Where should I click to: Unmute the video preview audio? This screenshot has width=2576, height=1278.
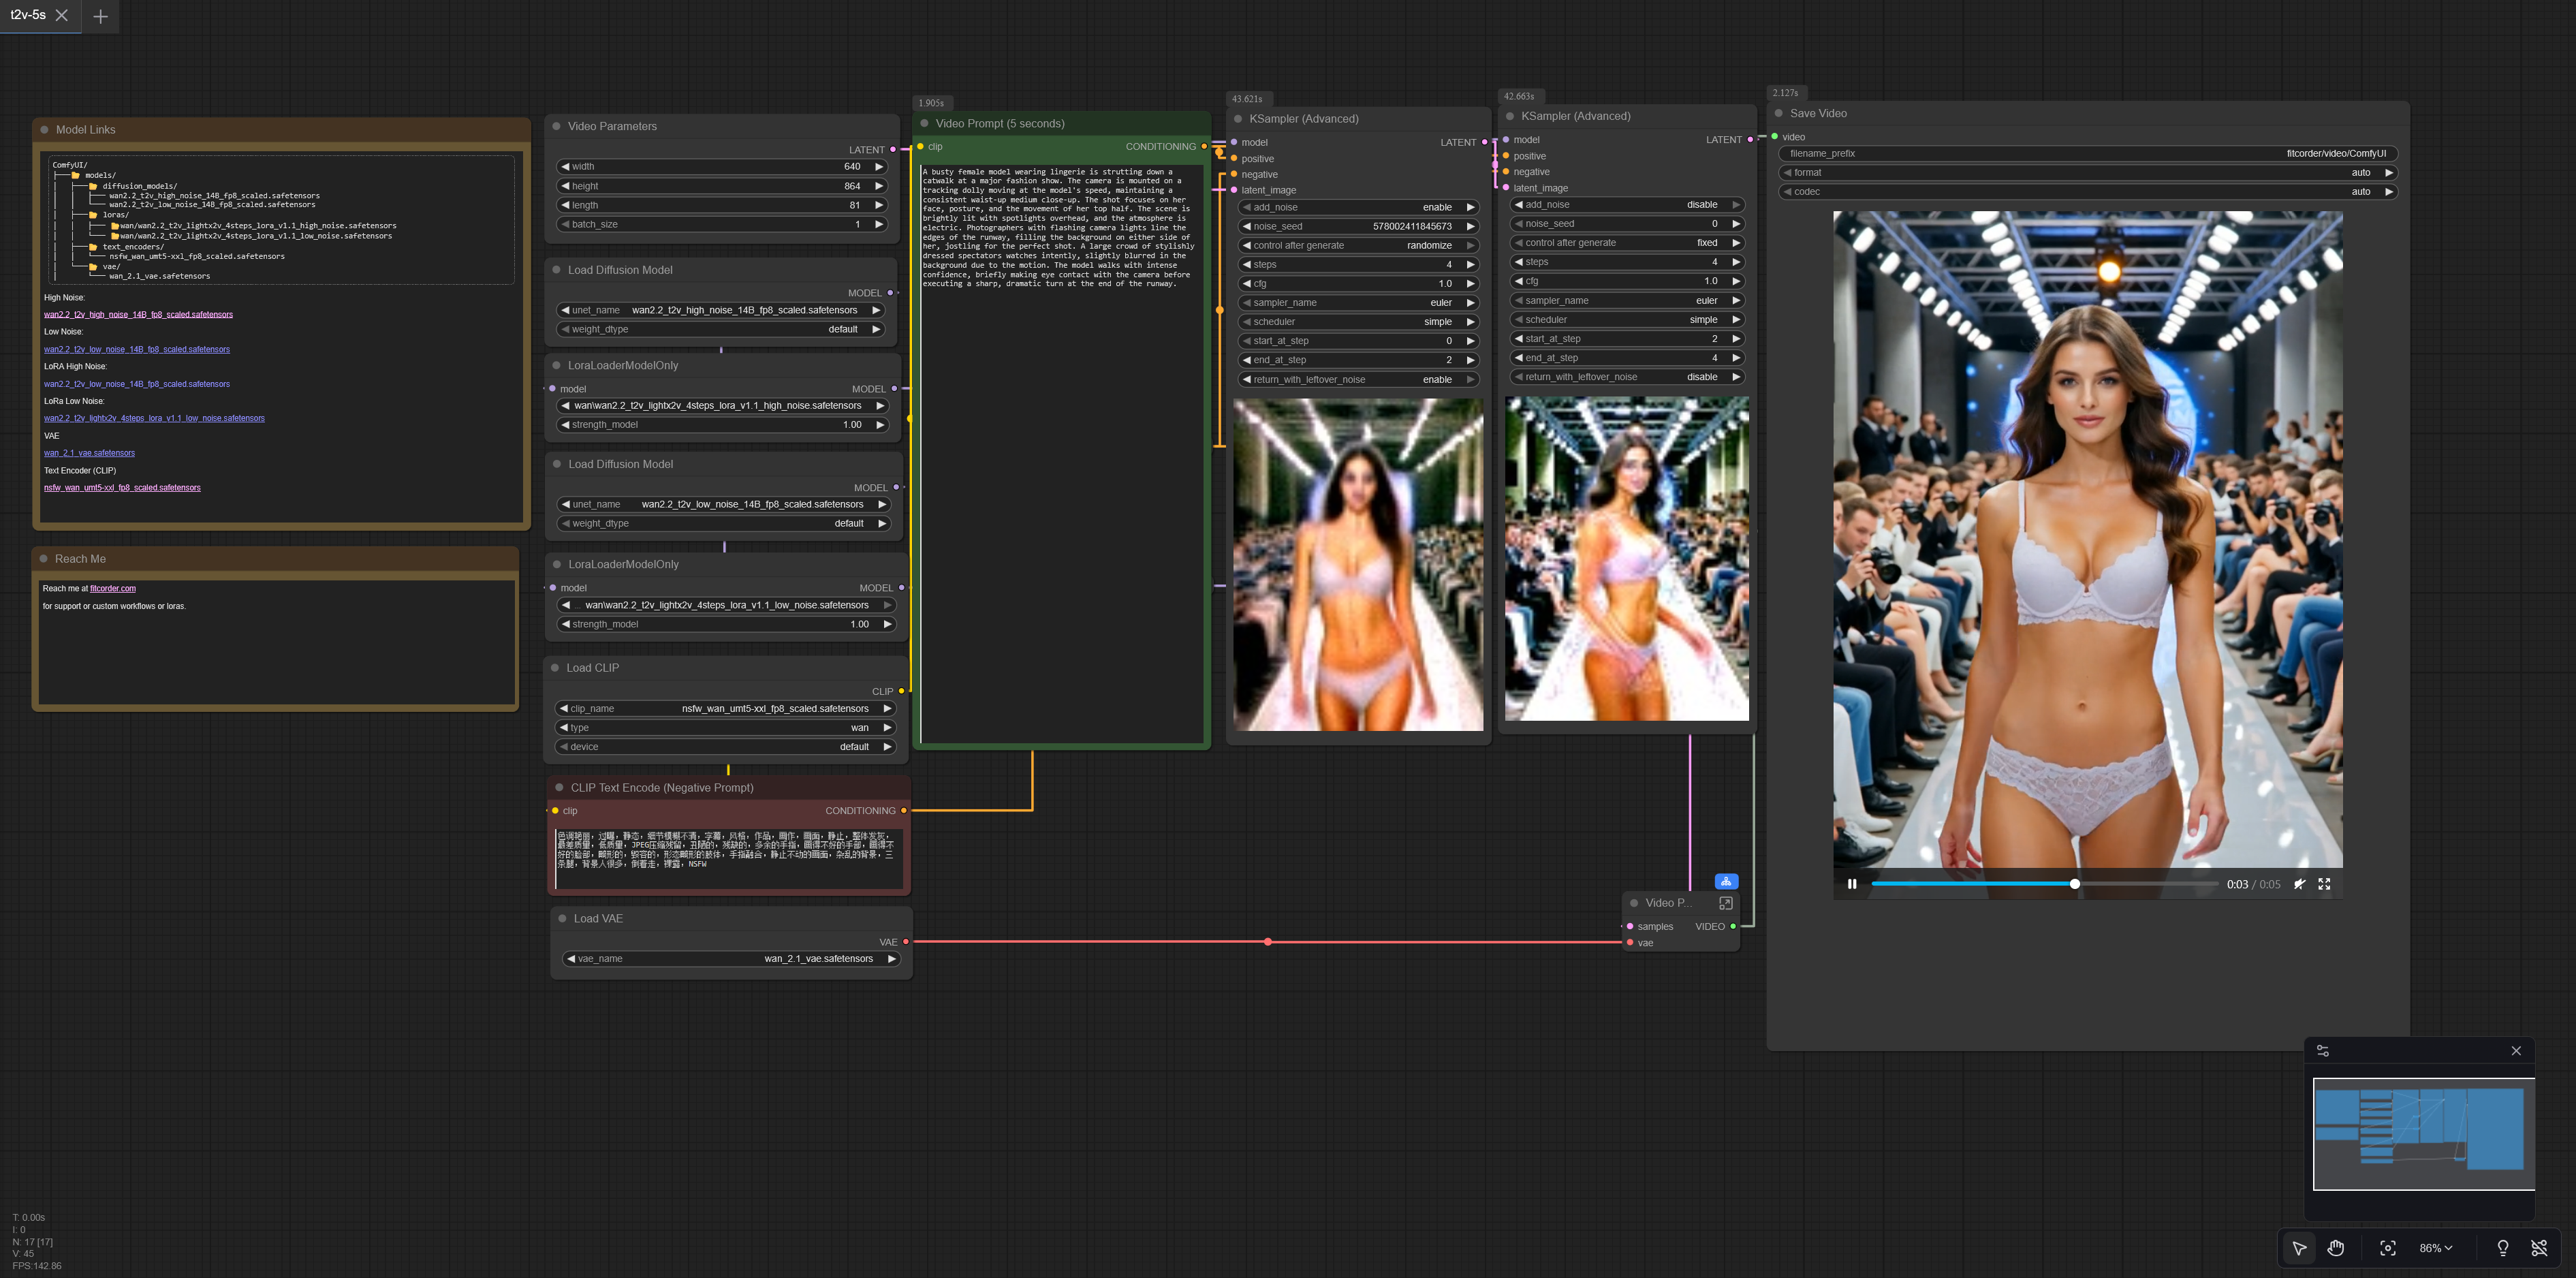click(2299, 884)
